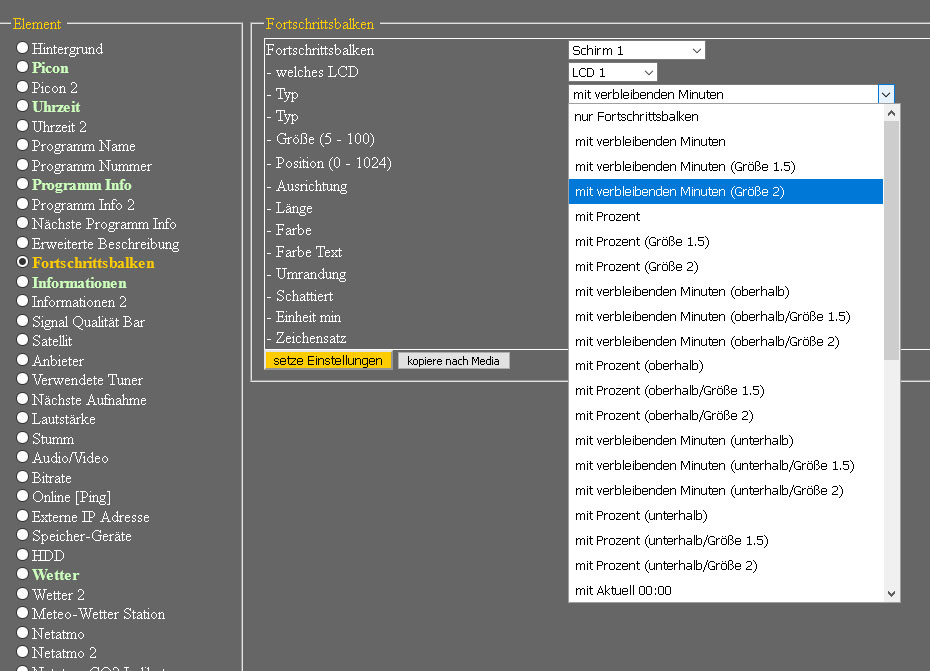Image resolution: width=930 pixels, height=671 pixels.
Task: Select Picon 2 element
Action: pyautogui.click(x=23, y=87)
